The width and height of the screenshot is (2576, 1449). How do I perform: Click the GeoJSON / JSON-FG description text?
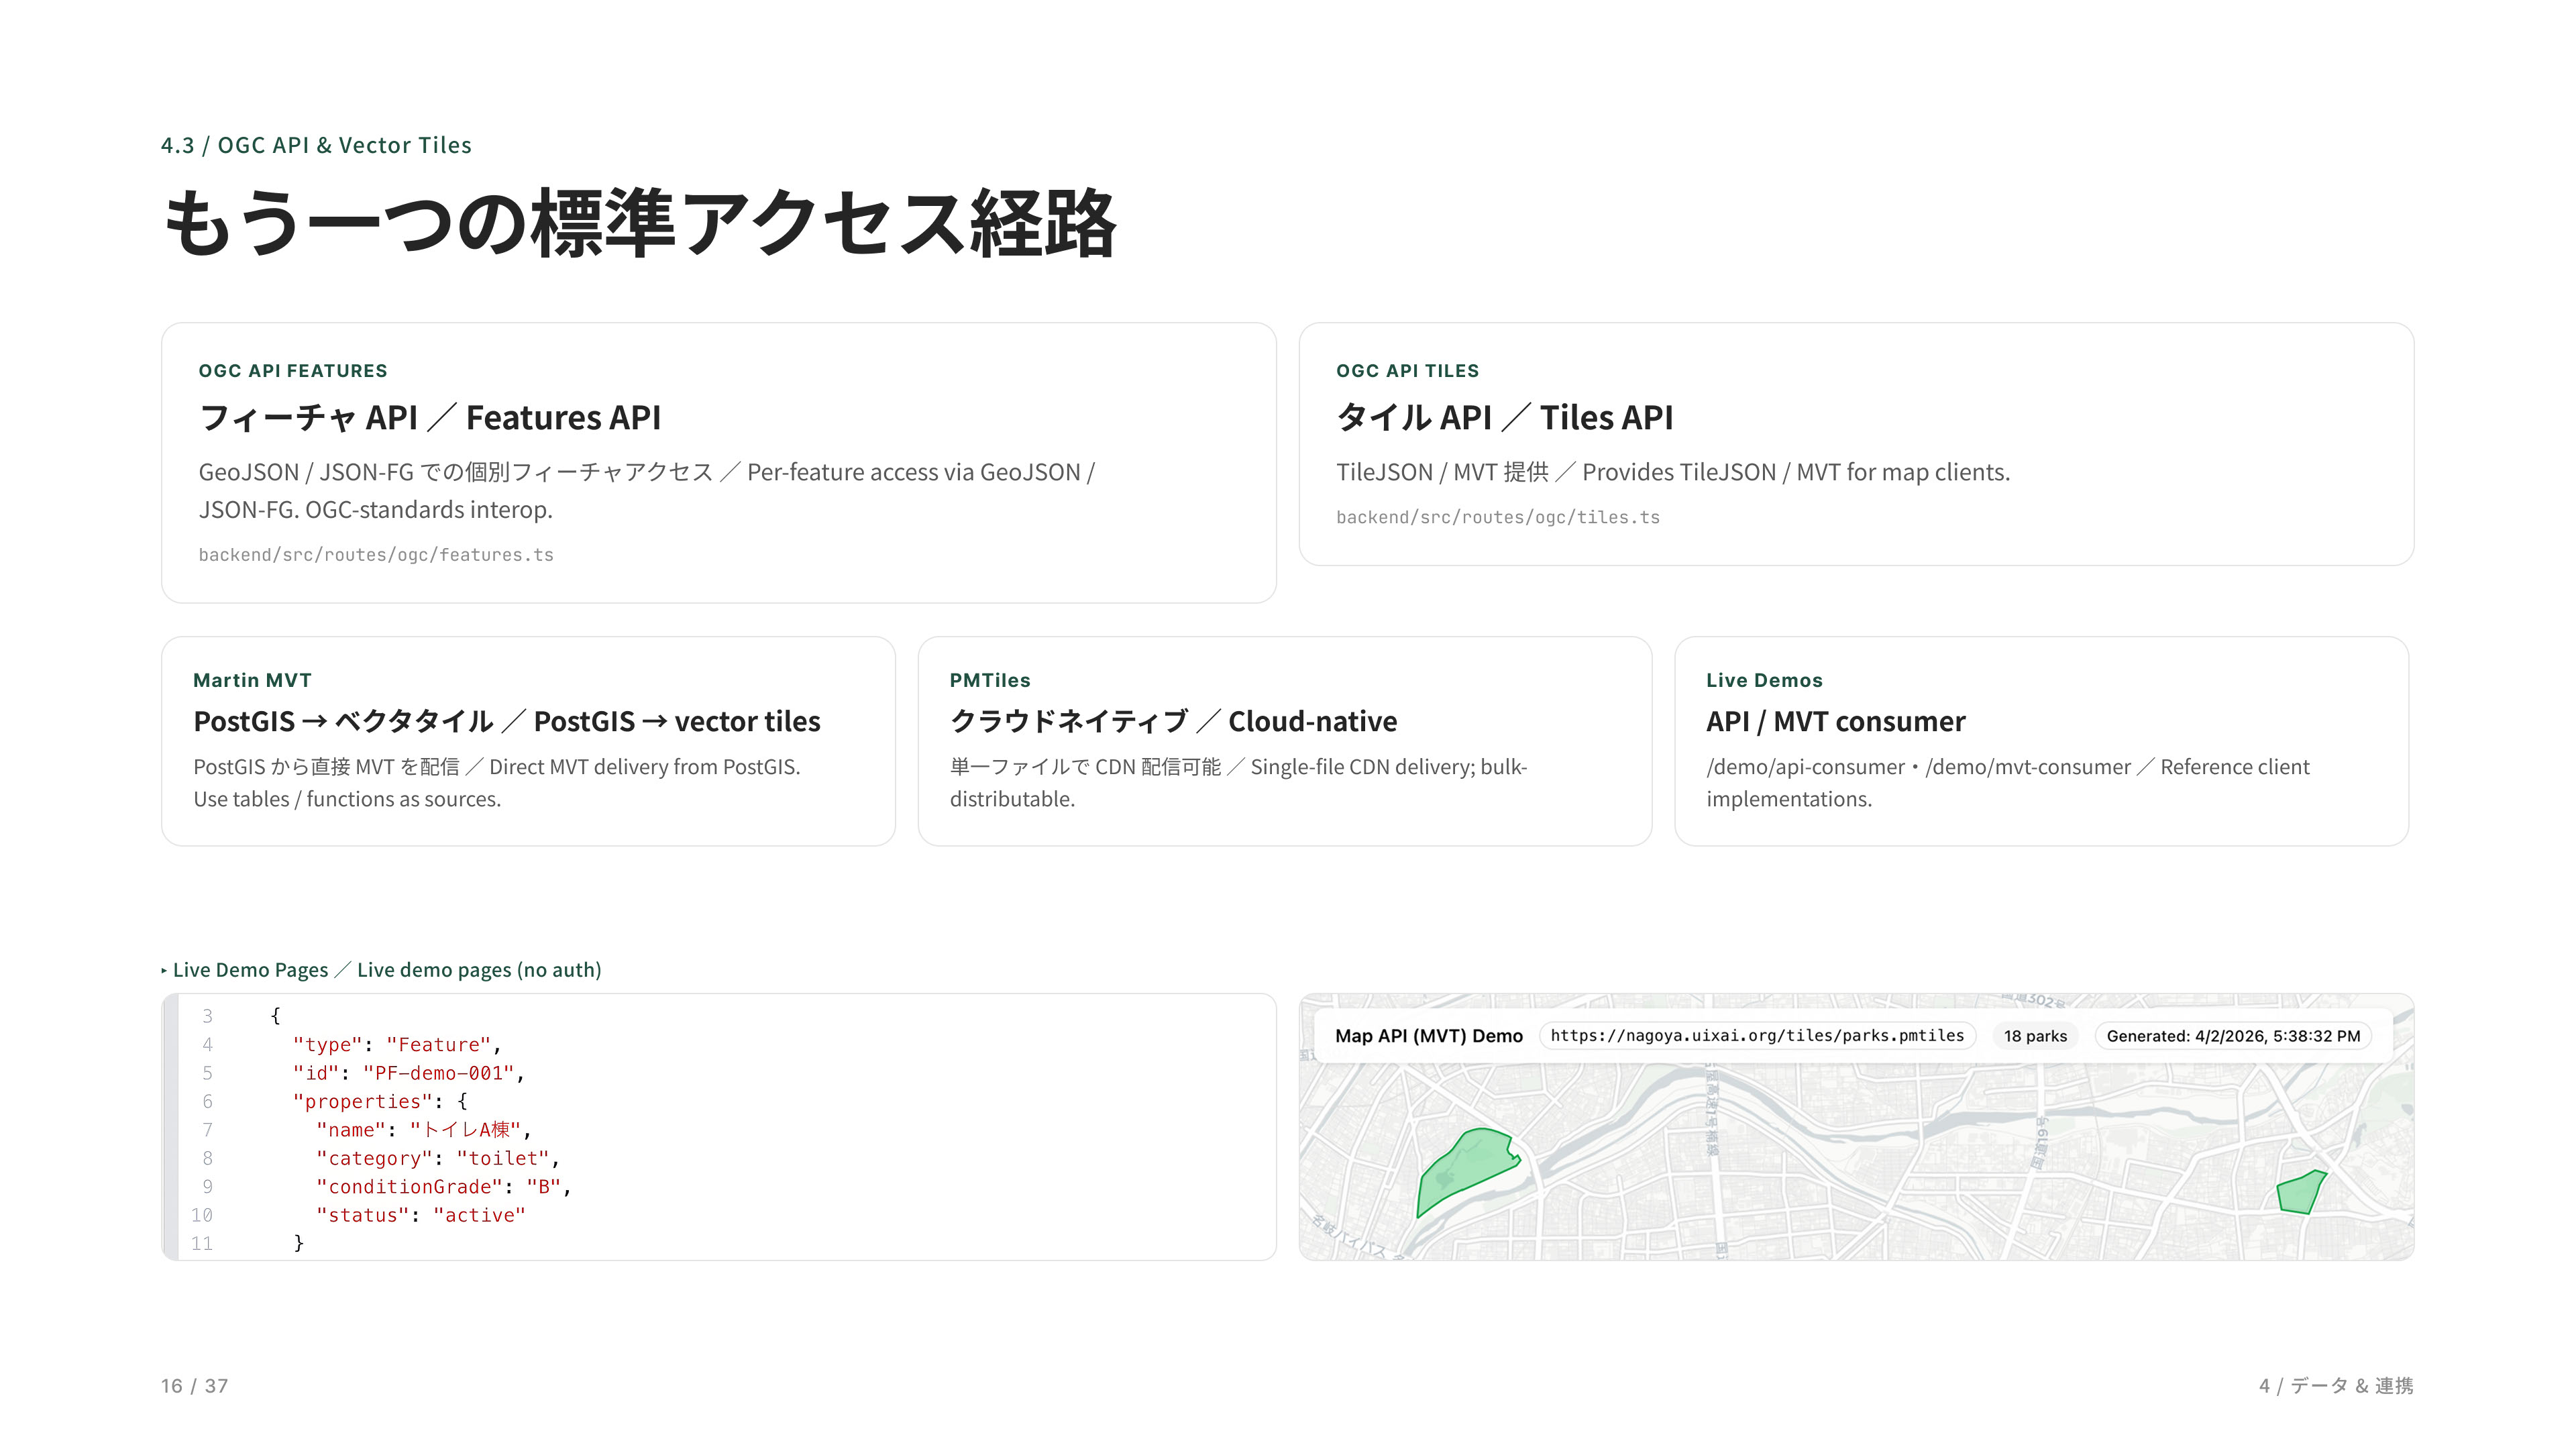coord(647,491)
